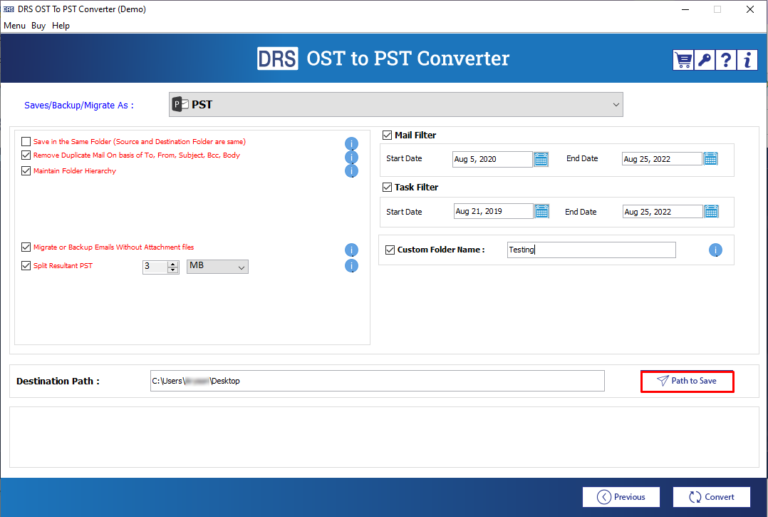This screenshot has height=517, width=768.
Task: Open calendar for Task Filter End Date
Action: [710, 211]
